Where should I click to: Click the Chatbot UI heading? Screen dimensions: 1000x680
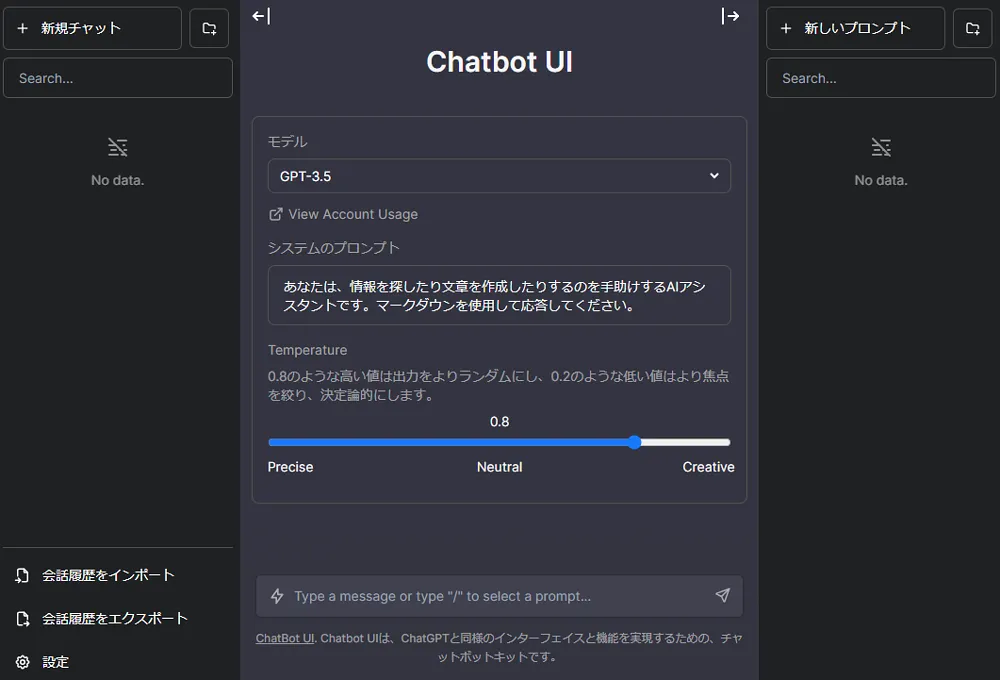(x=499, y=62)
